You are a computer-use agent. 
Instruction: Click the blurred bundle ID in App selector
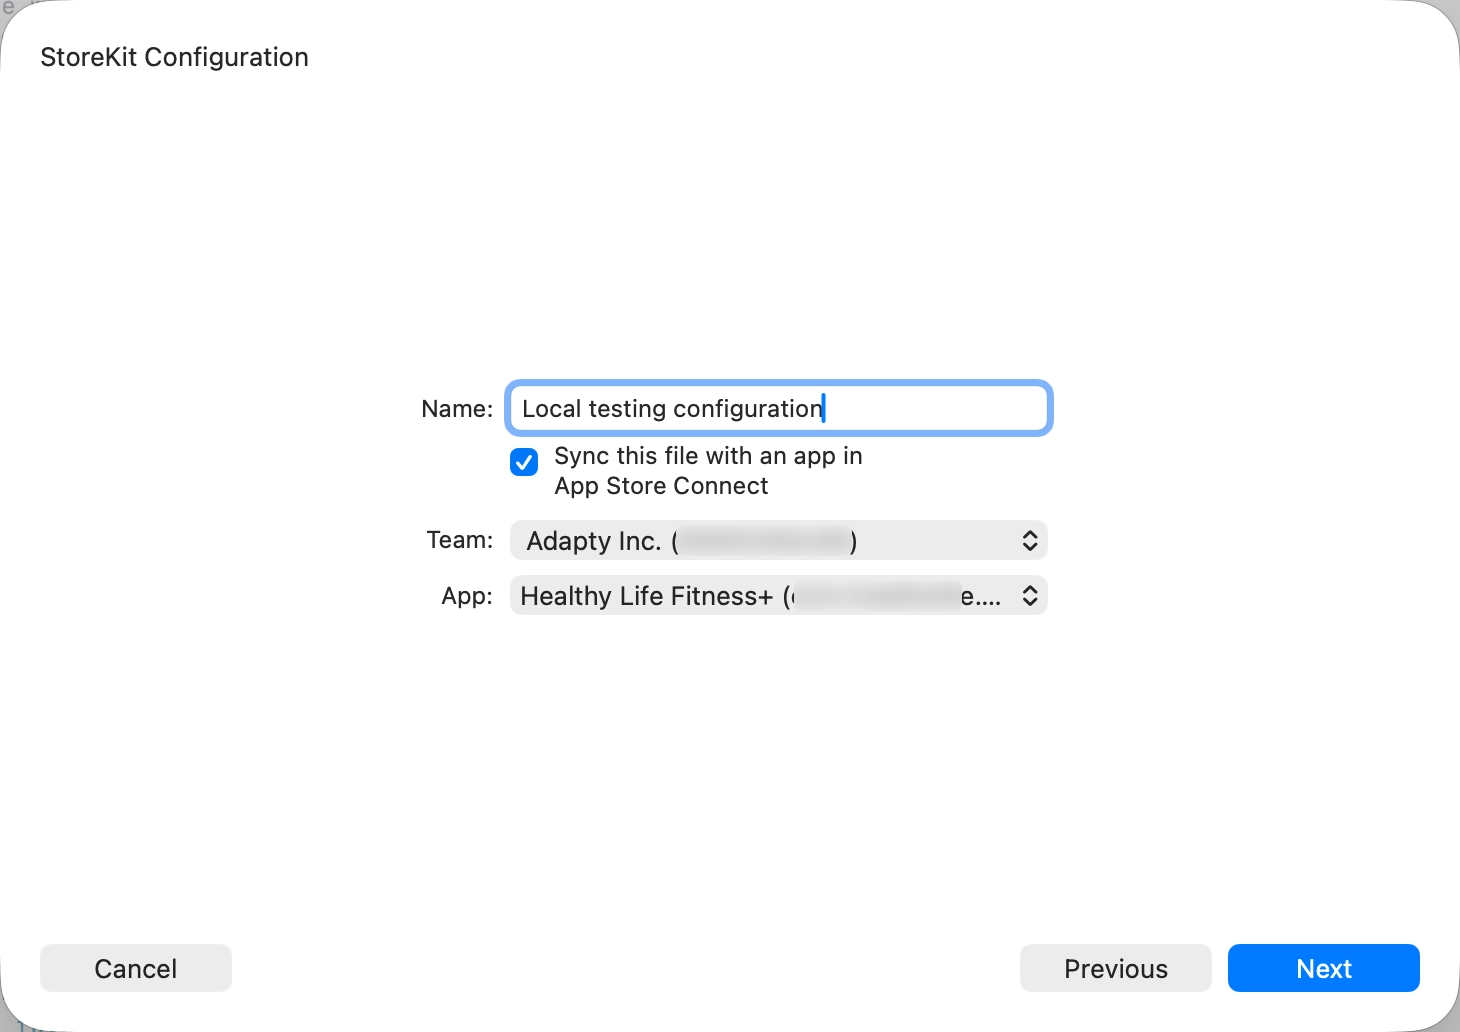point(876,596)
